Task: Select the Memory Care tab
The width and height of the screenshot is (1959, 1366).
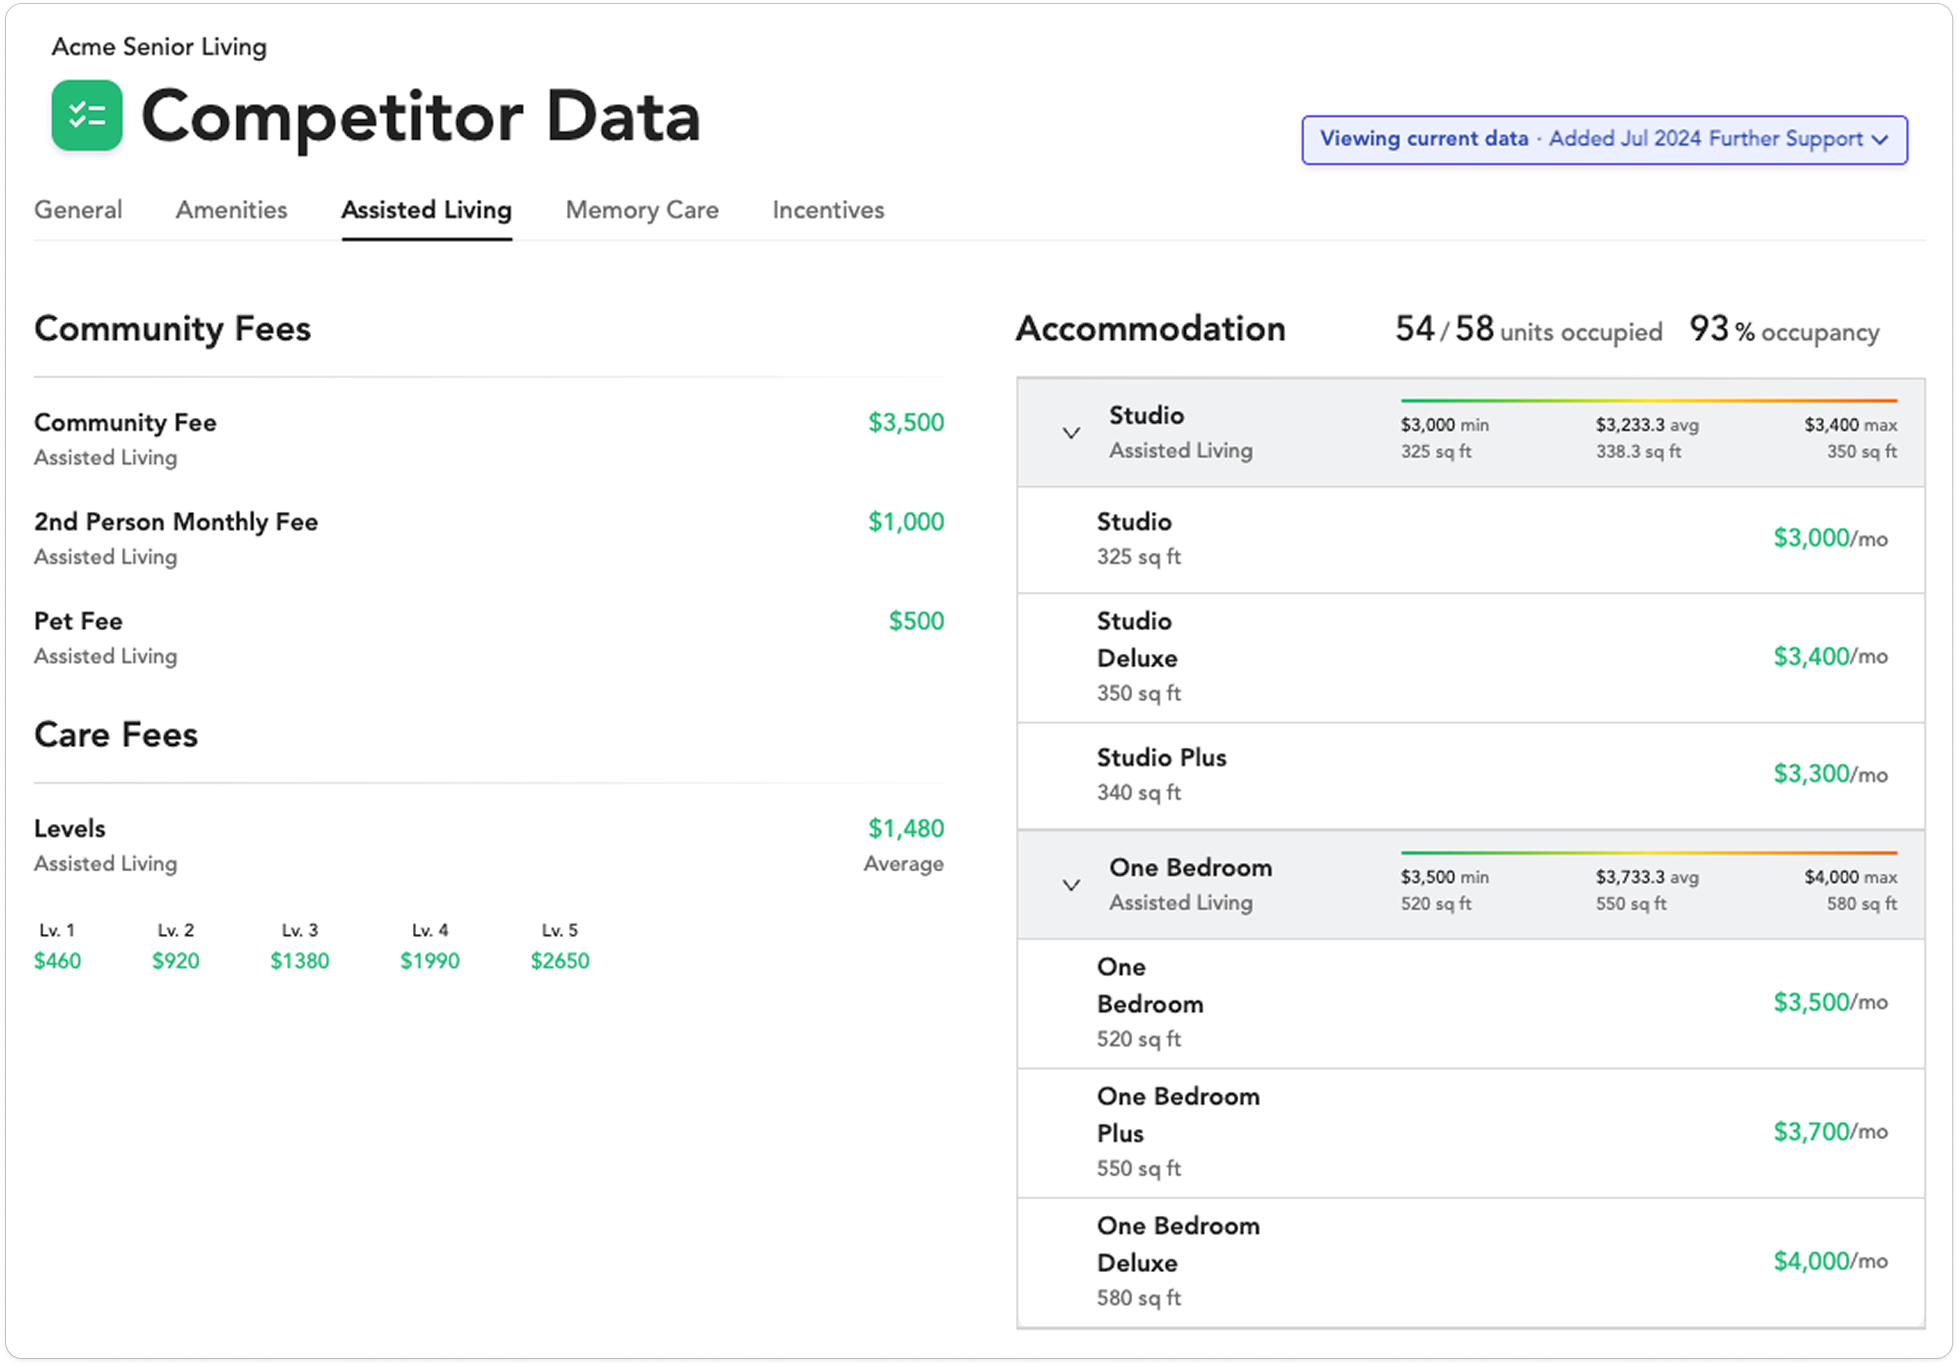Action: [642, 210]
